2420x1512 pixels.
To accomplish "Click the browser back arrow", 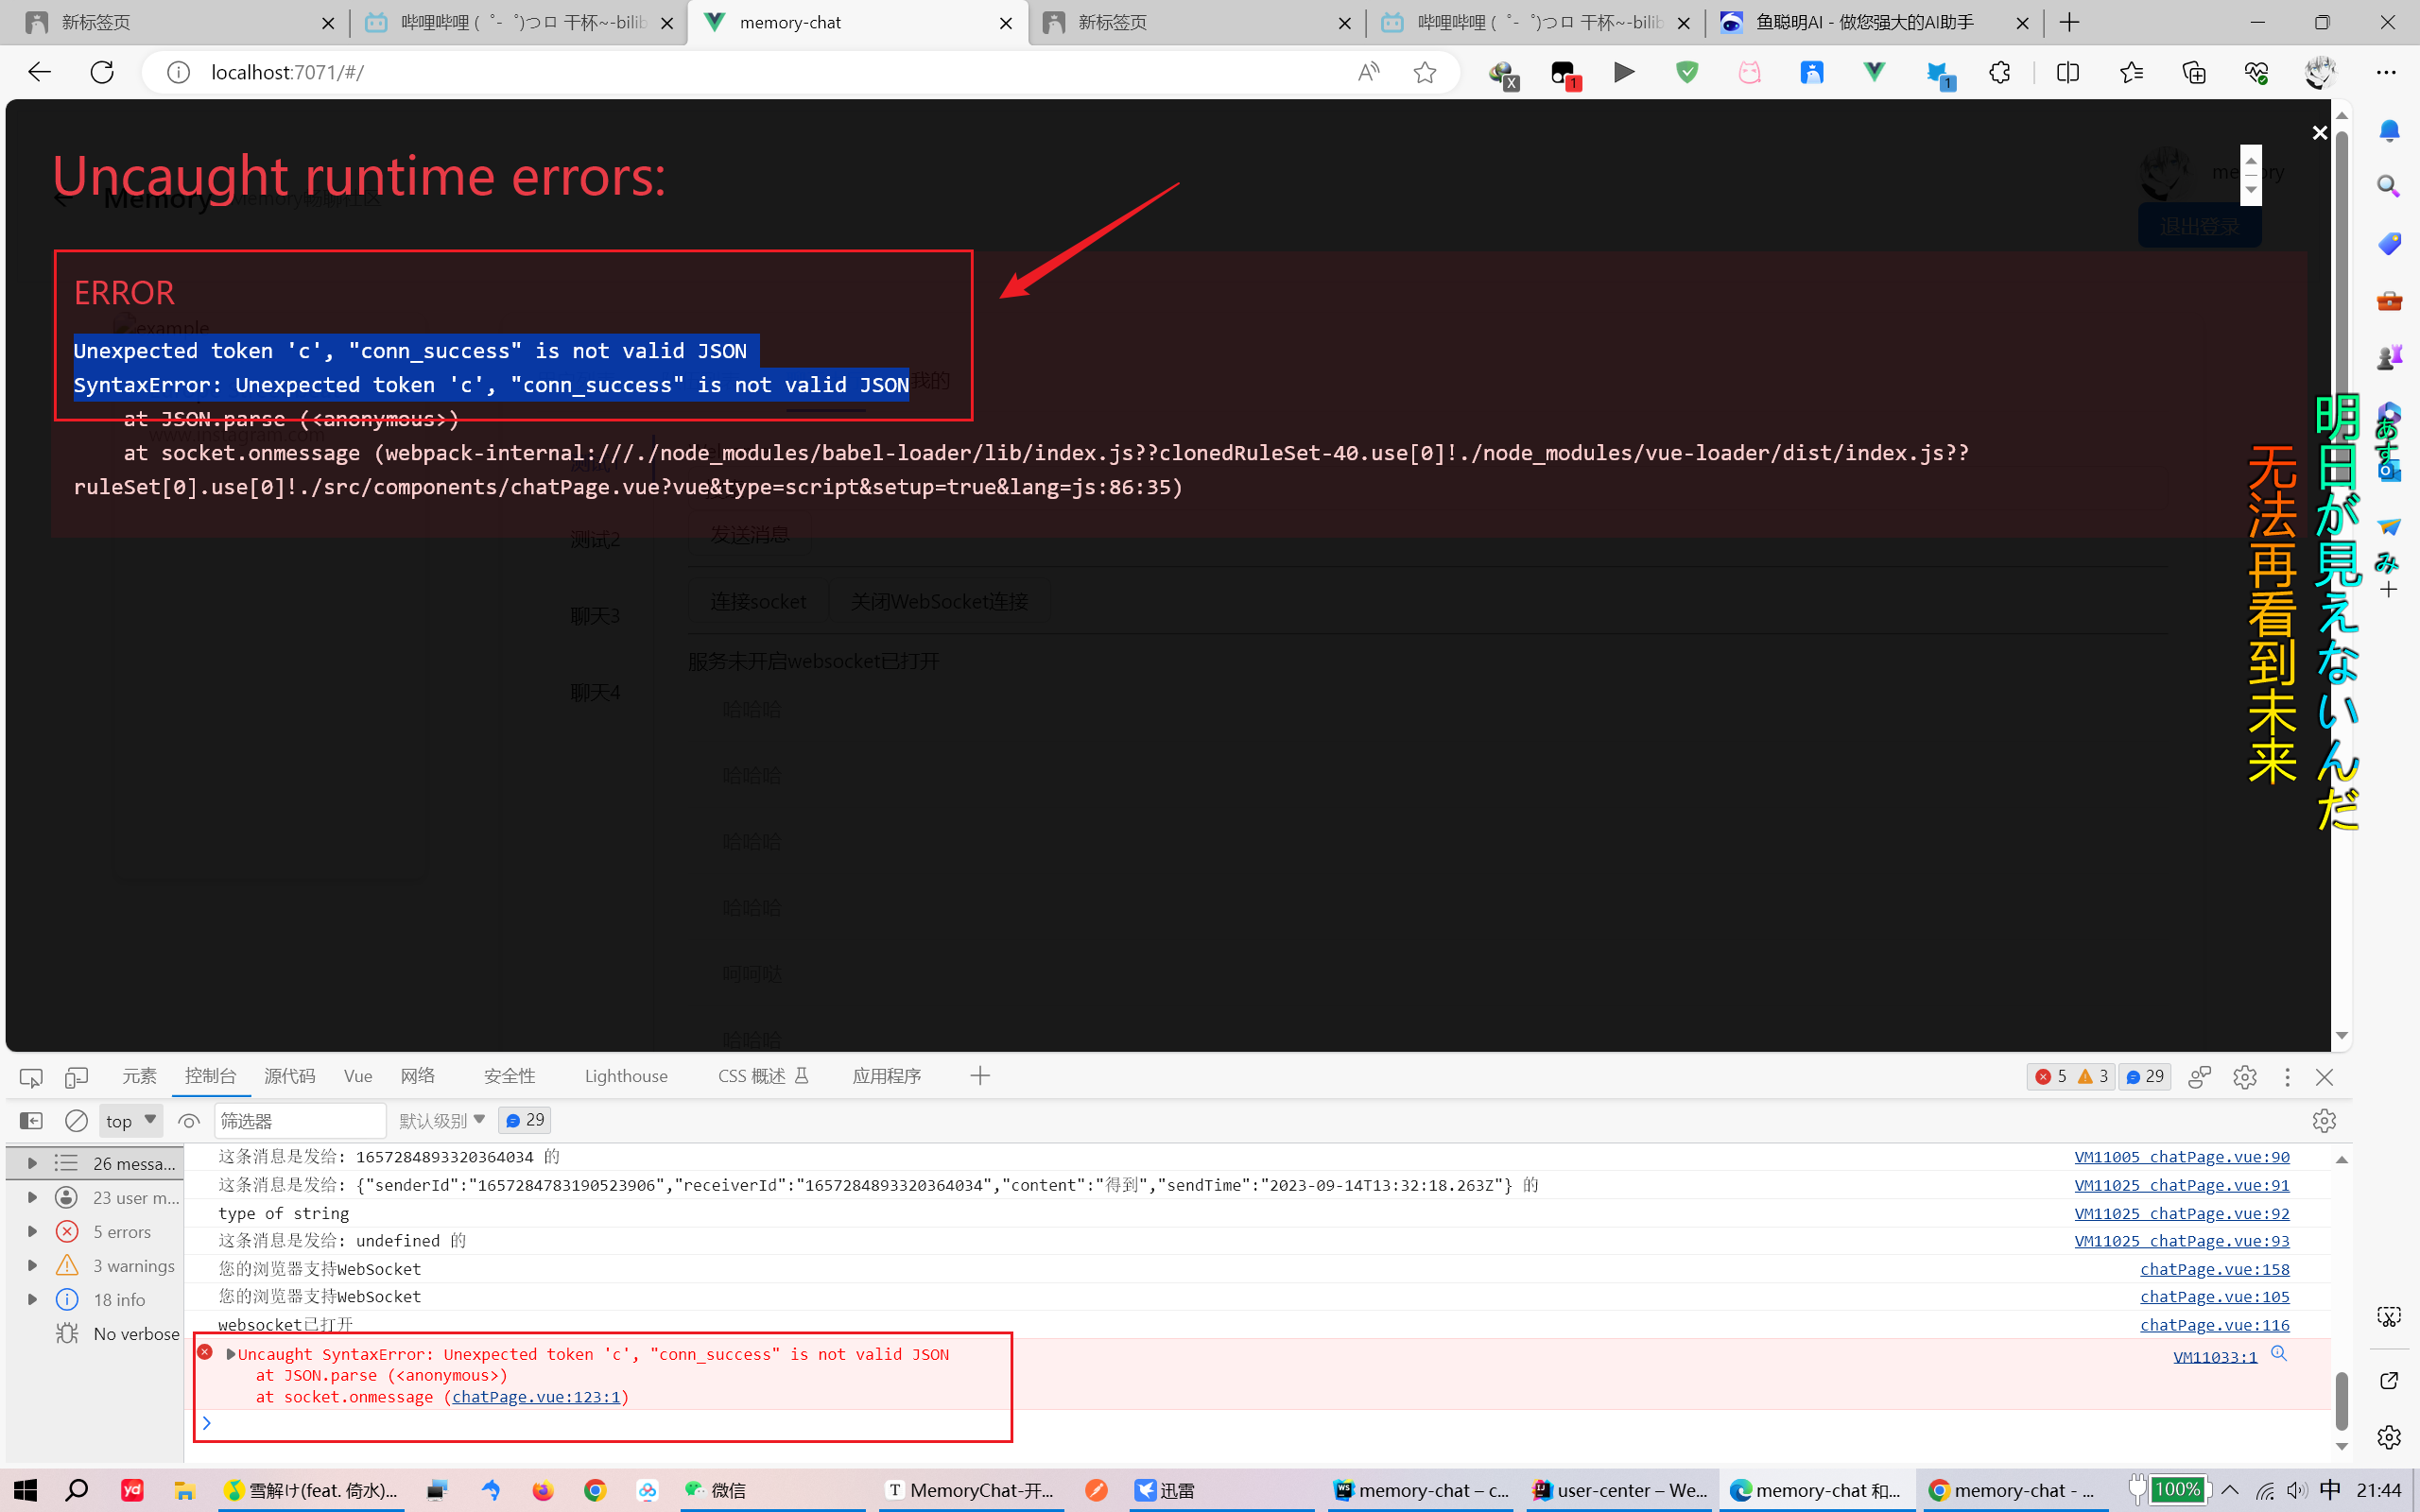I will [x=39, y=72].
